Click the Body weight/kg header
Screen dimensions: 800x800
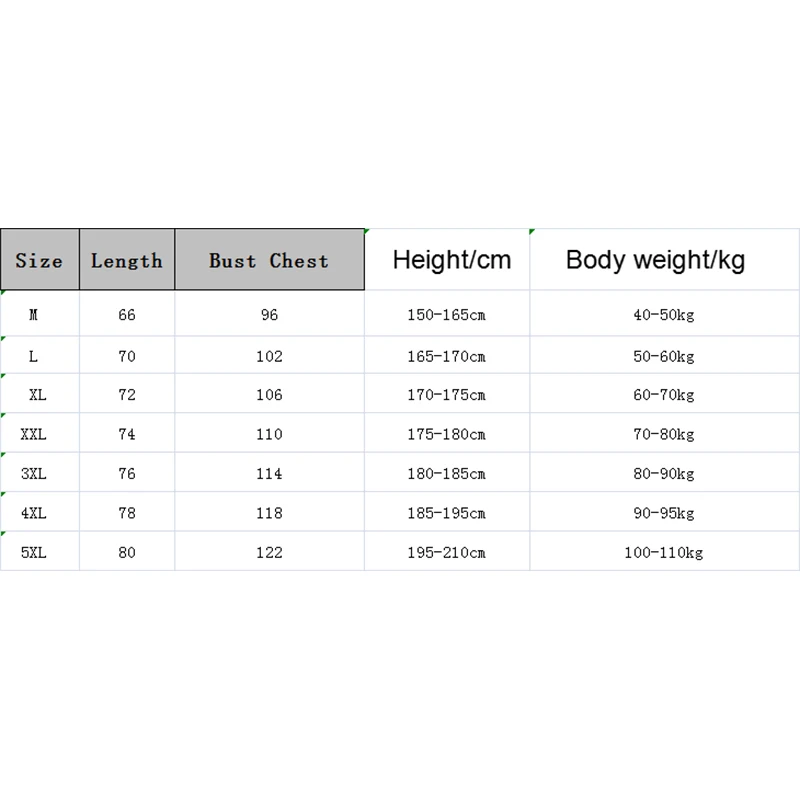pos(655,261)
